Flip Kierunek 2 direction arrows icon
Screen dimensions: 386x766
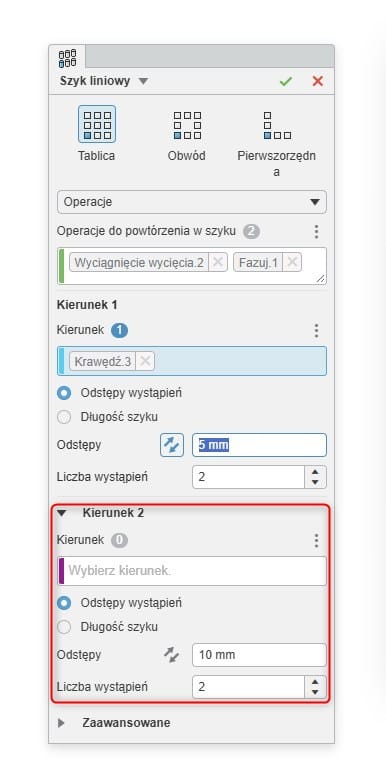click(172, 655)
